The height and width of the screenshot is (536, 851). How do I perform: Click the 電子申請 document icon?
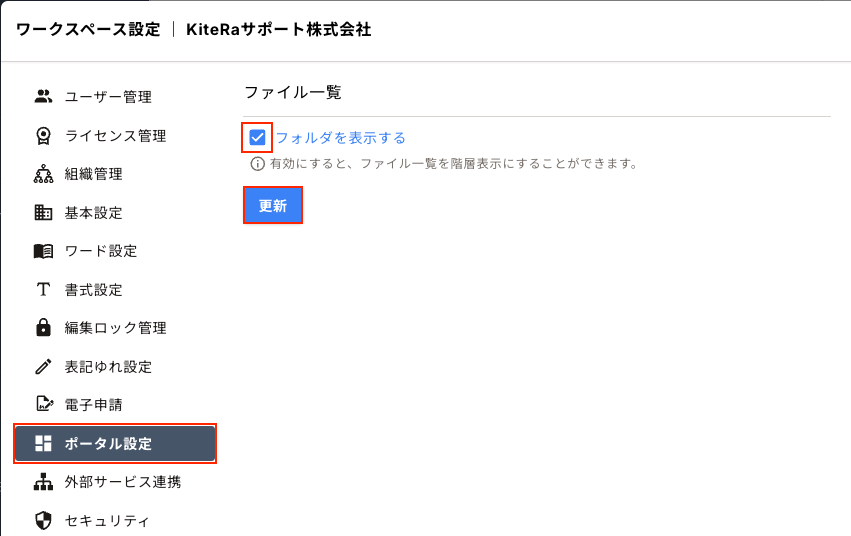coord(43,405)
